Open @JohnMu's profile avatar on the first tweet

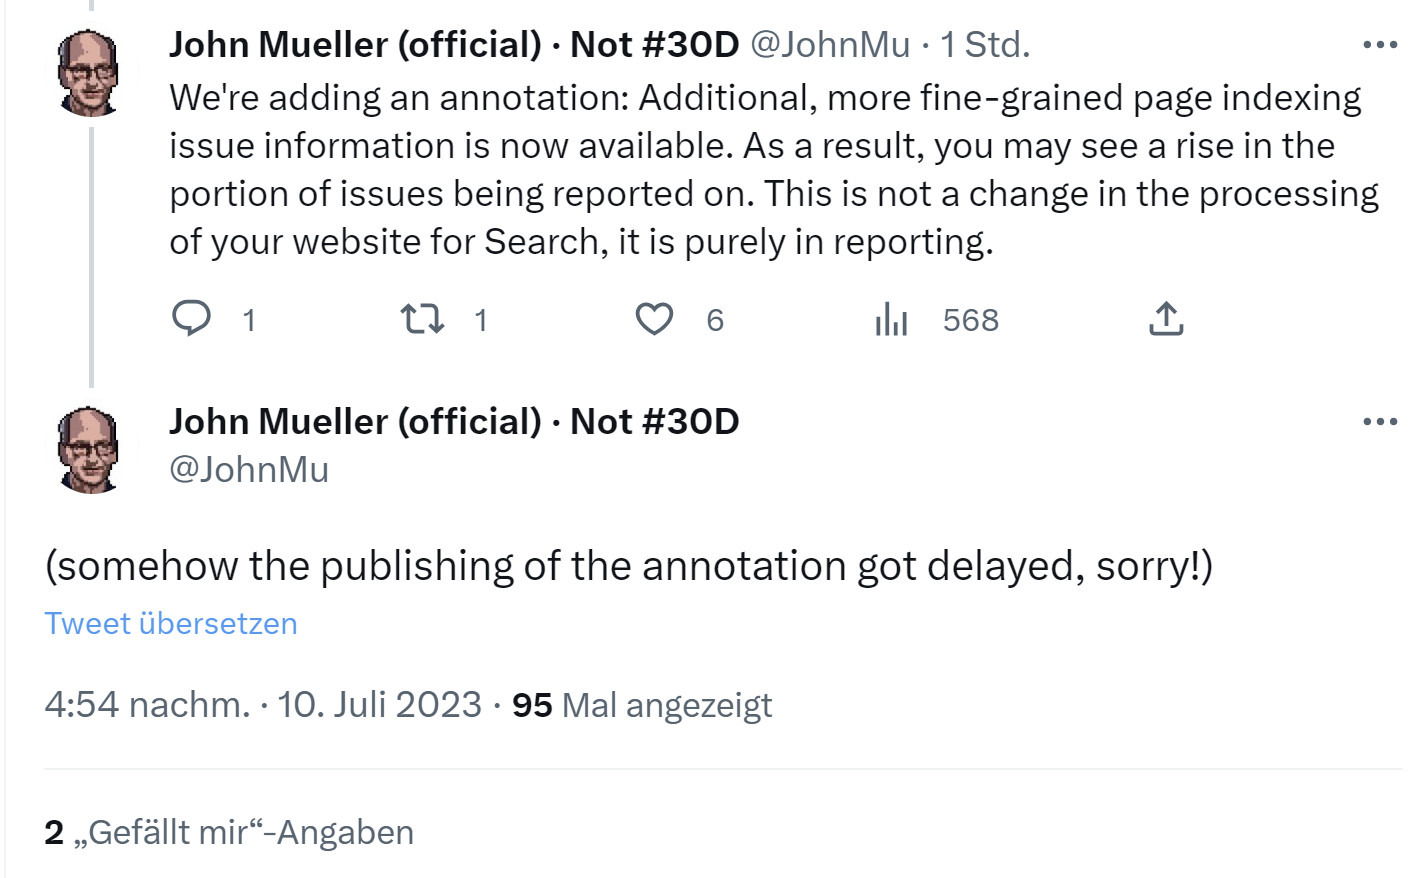88,70
